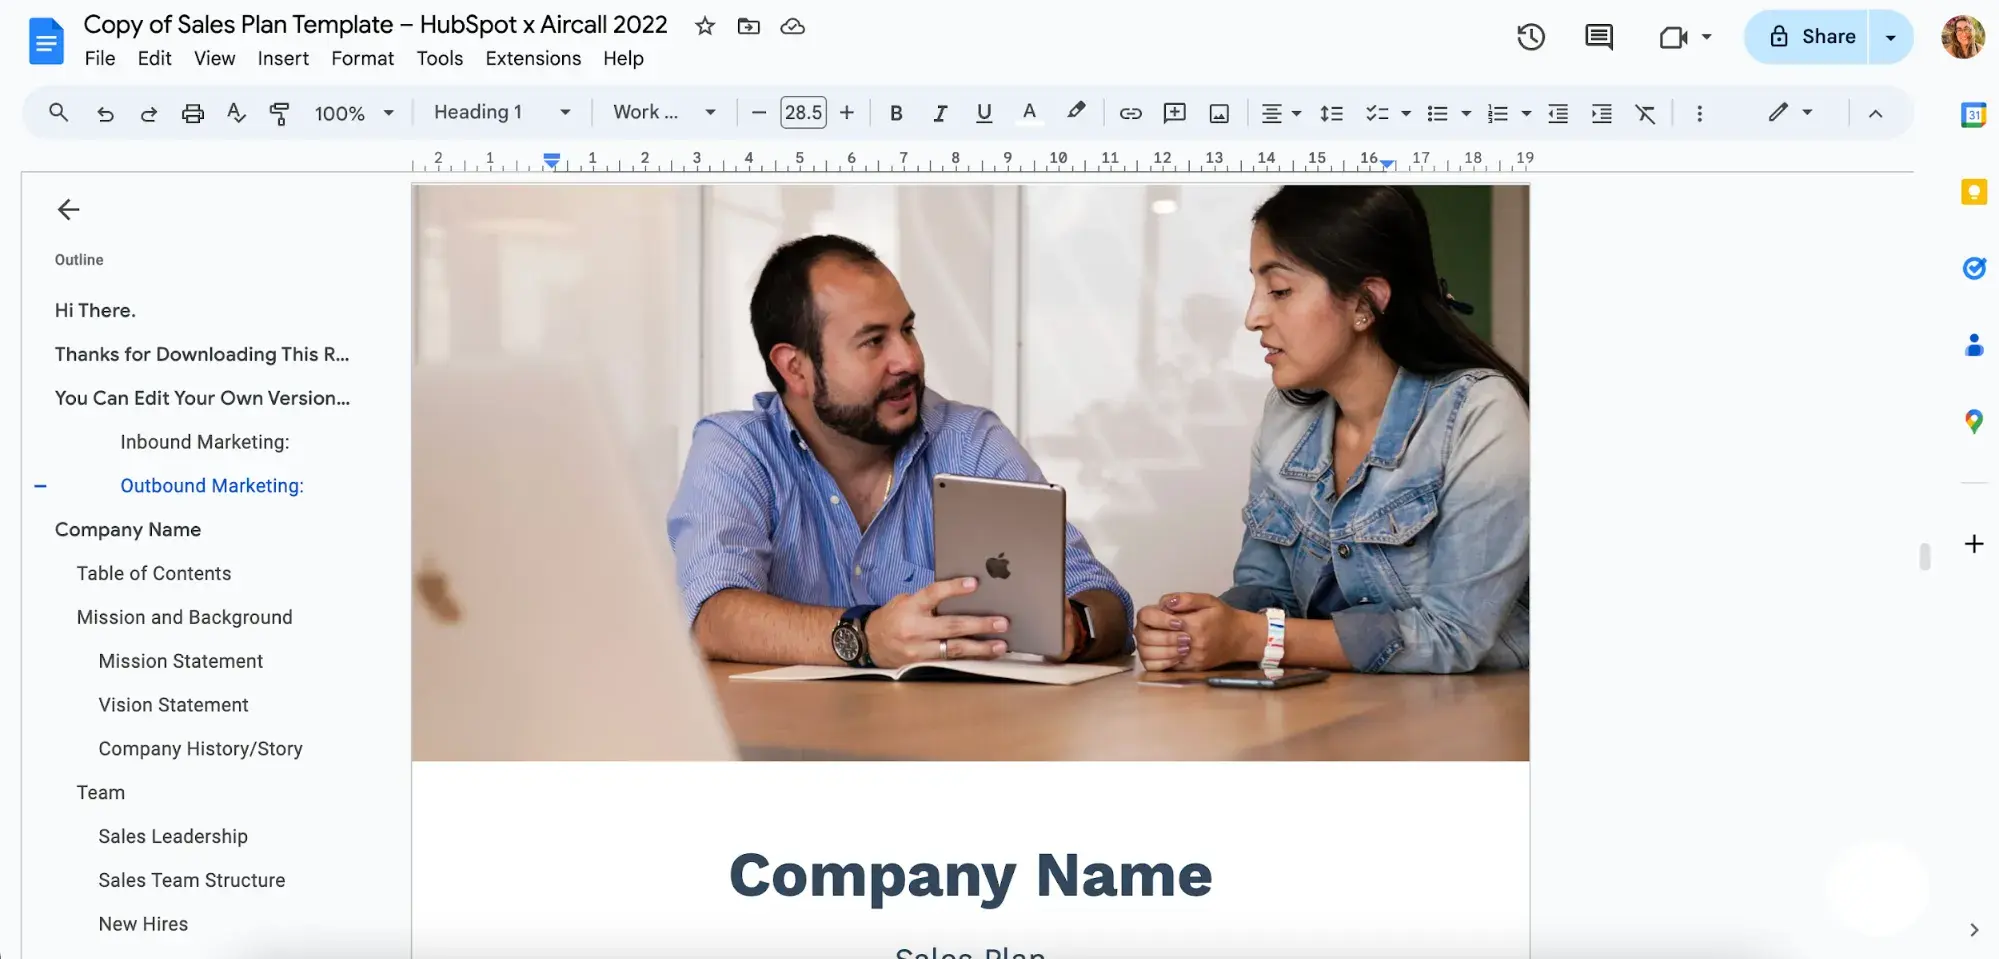The height and width of the screenshot is (959, 1999).
Task: Insert an image
Action: (x=1219, y=113)
